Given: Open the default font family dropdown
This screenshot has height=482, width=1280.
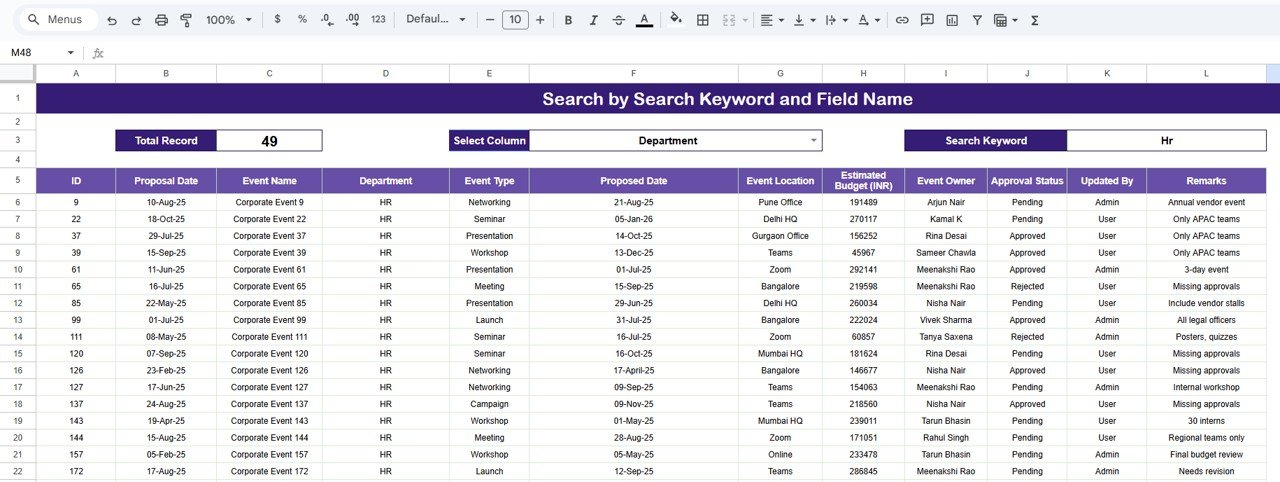Looking at the screenshot, I should (x=436, y=20).
